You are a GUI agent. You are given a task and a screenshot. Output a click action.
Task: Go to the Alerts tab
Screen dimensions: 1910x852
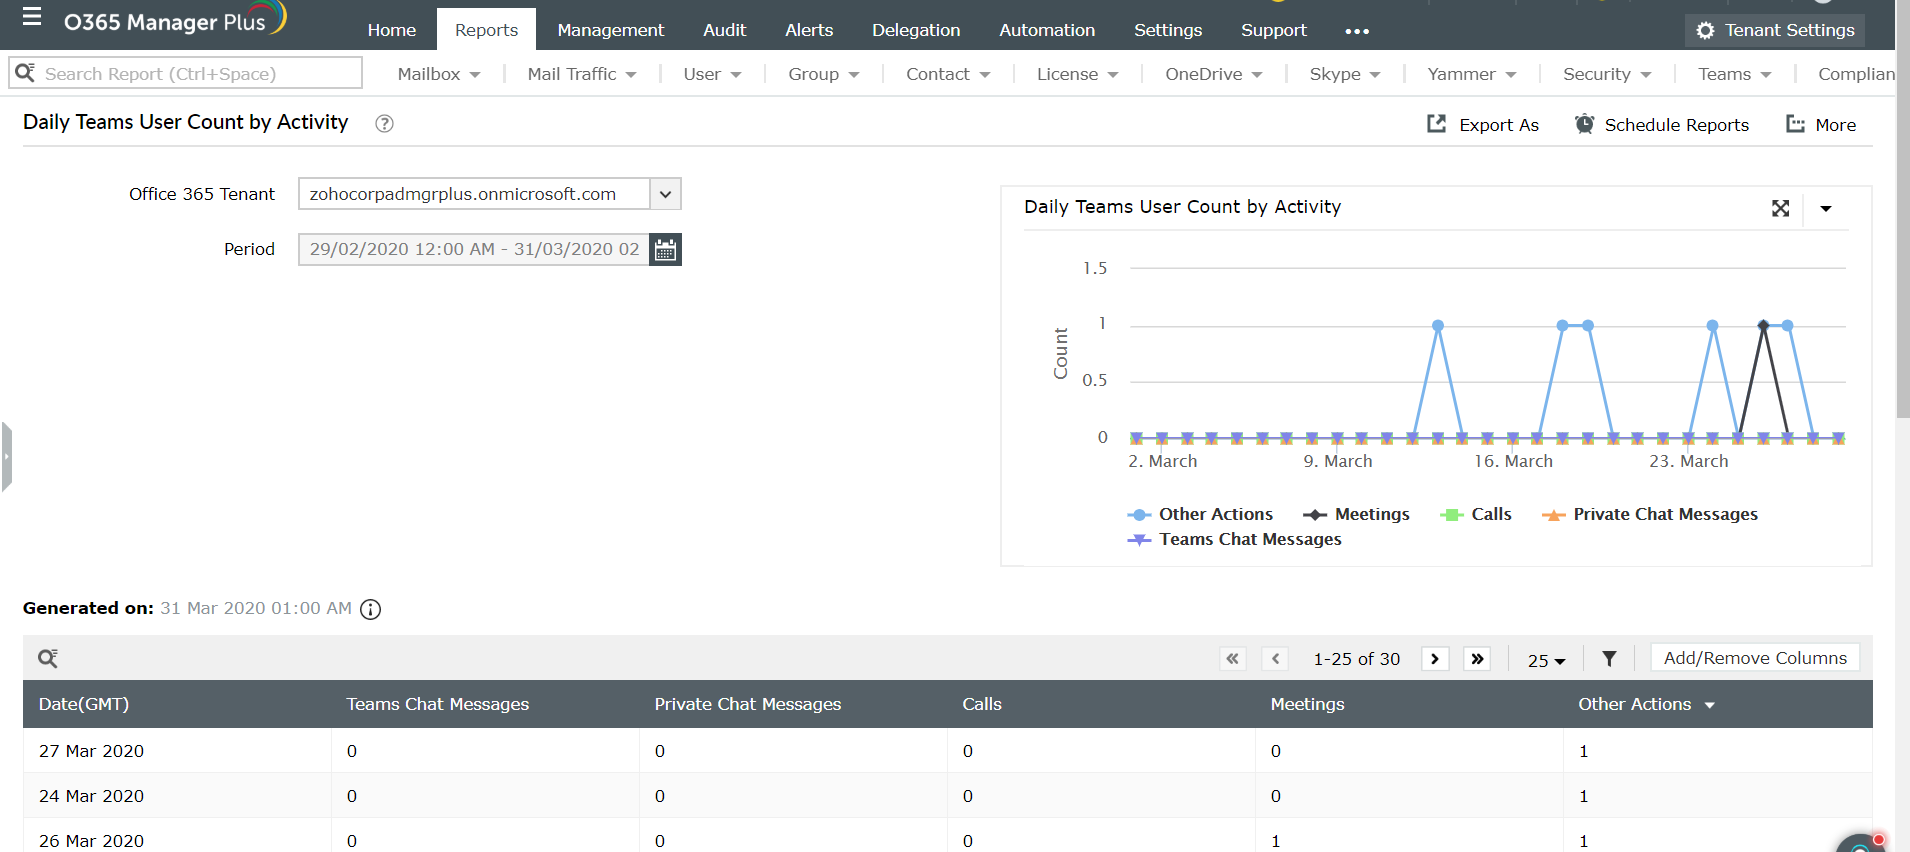(x=809, y=30)
